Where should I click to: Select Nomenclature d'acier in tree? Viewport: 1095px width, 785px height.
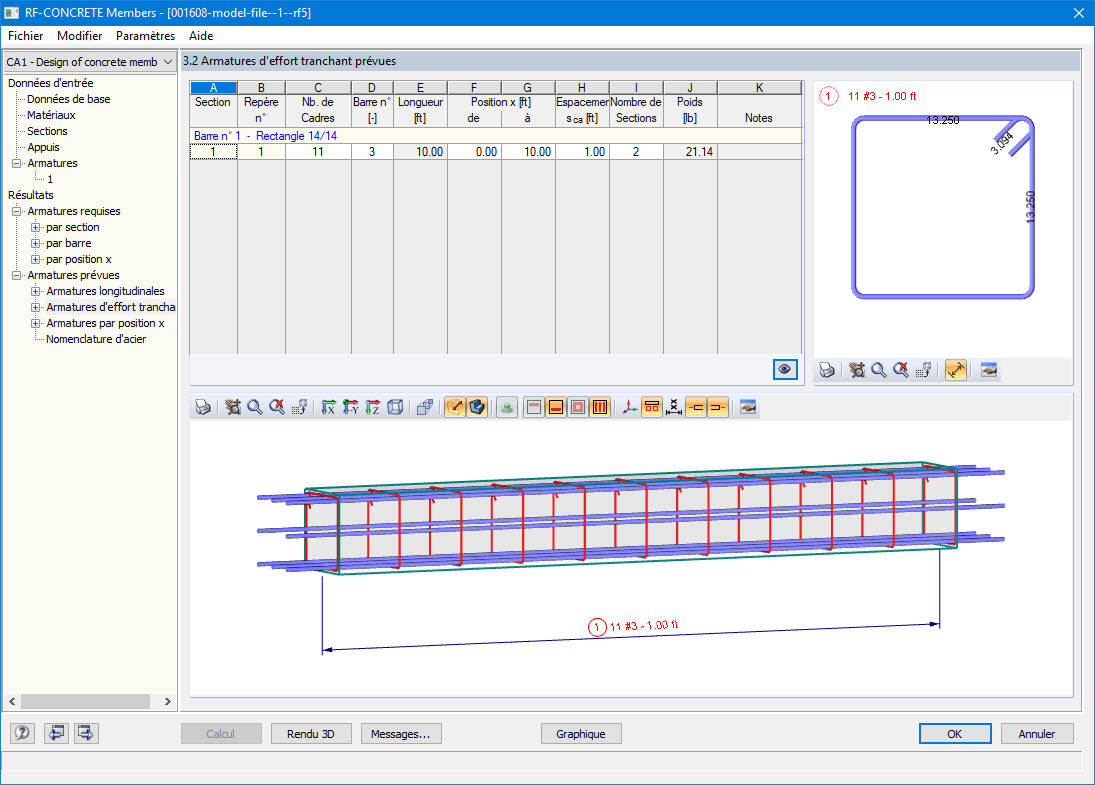(96, 339)
